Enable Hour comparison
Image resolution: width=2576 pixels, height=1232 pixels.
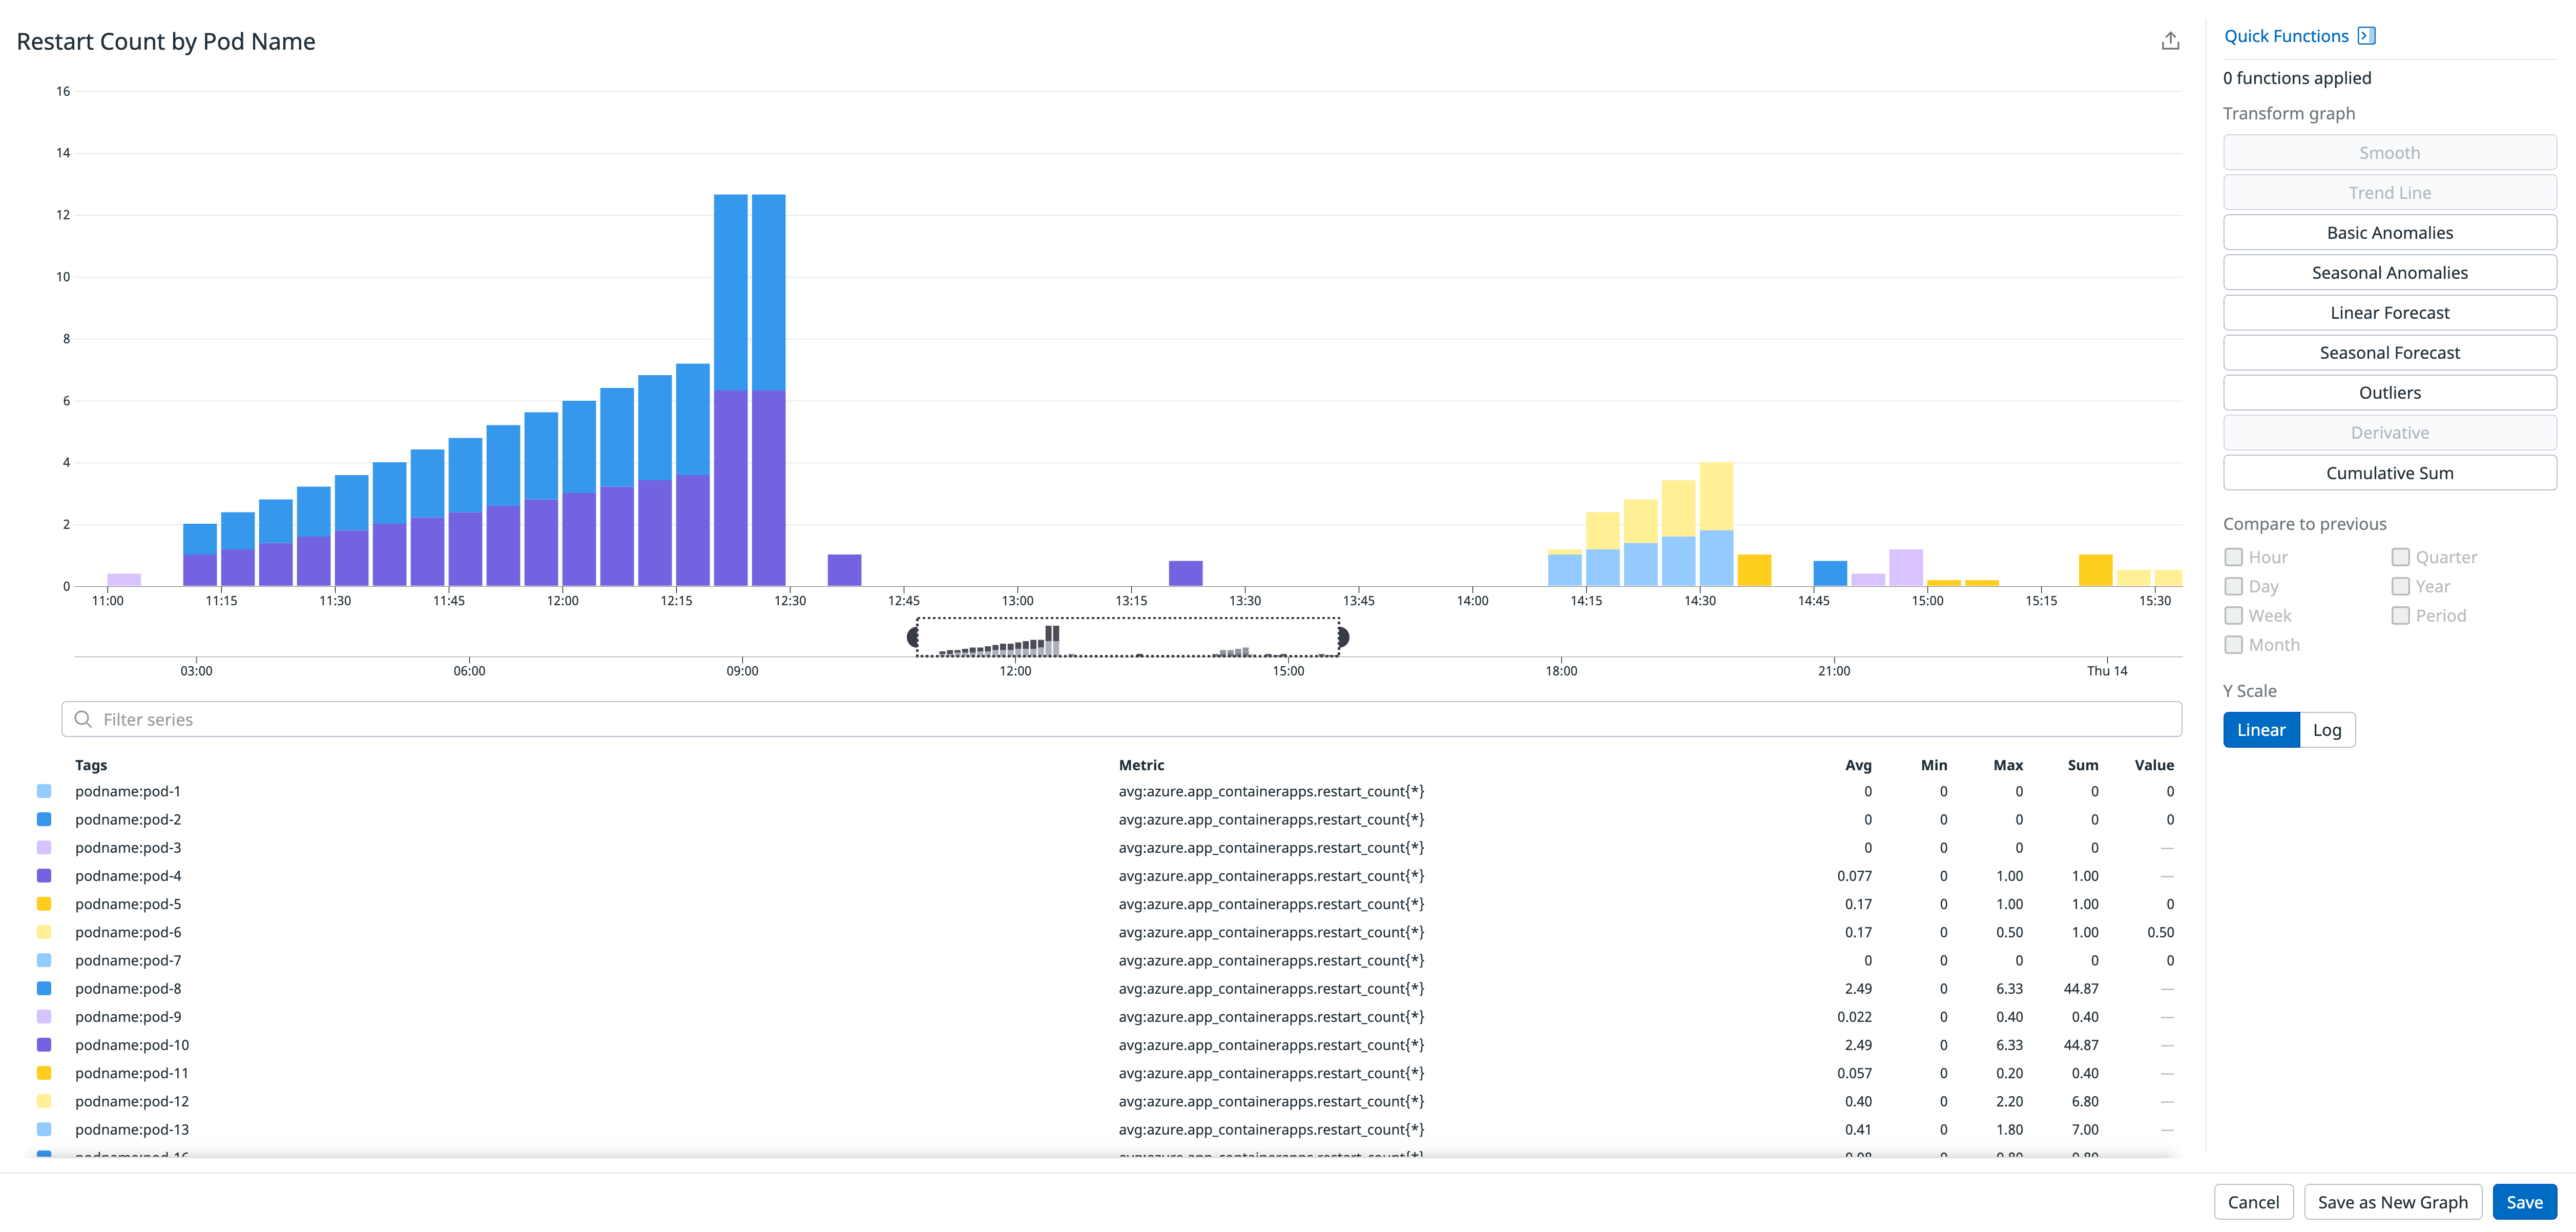tap(2233, 557)
